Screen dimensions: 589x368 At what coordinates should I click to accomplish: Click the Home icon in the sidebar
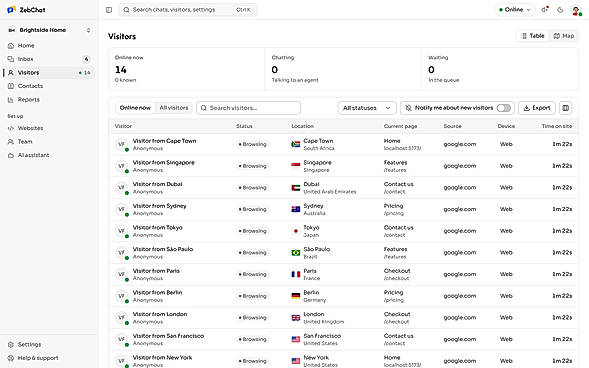click(11, 45)
